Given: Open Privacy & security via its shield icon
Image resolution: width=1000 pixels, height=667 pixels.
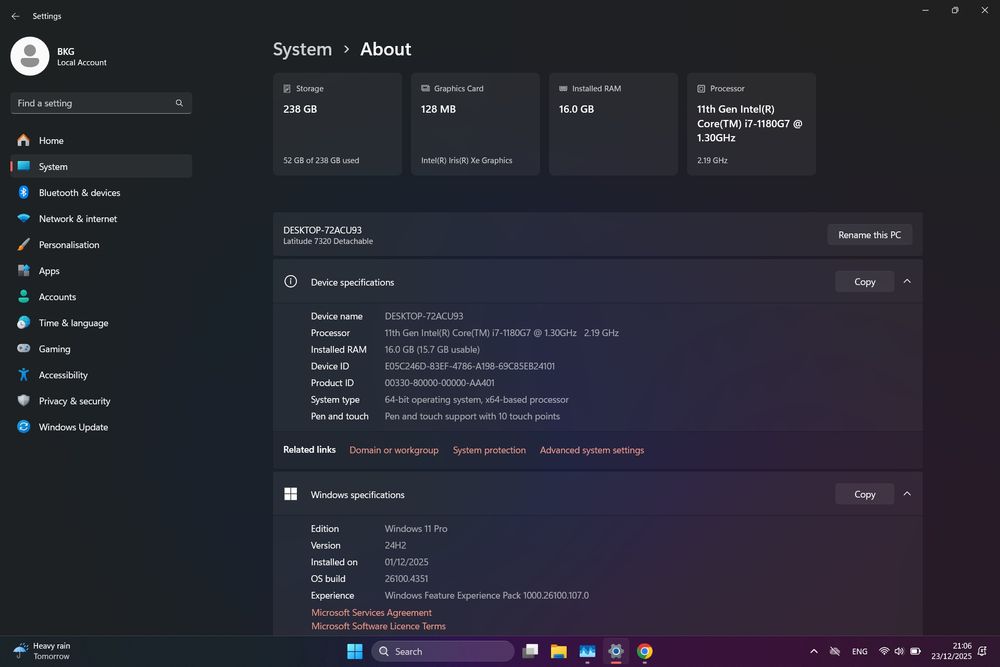Looking at the screenshot, I should point(24,400).
